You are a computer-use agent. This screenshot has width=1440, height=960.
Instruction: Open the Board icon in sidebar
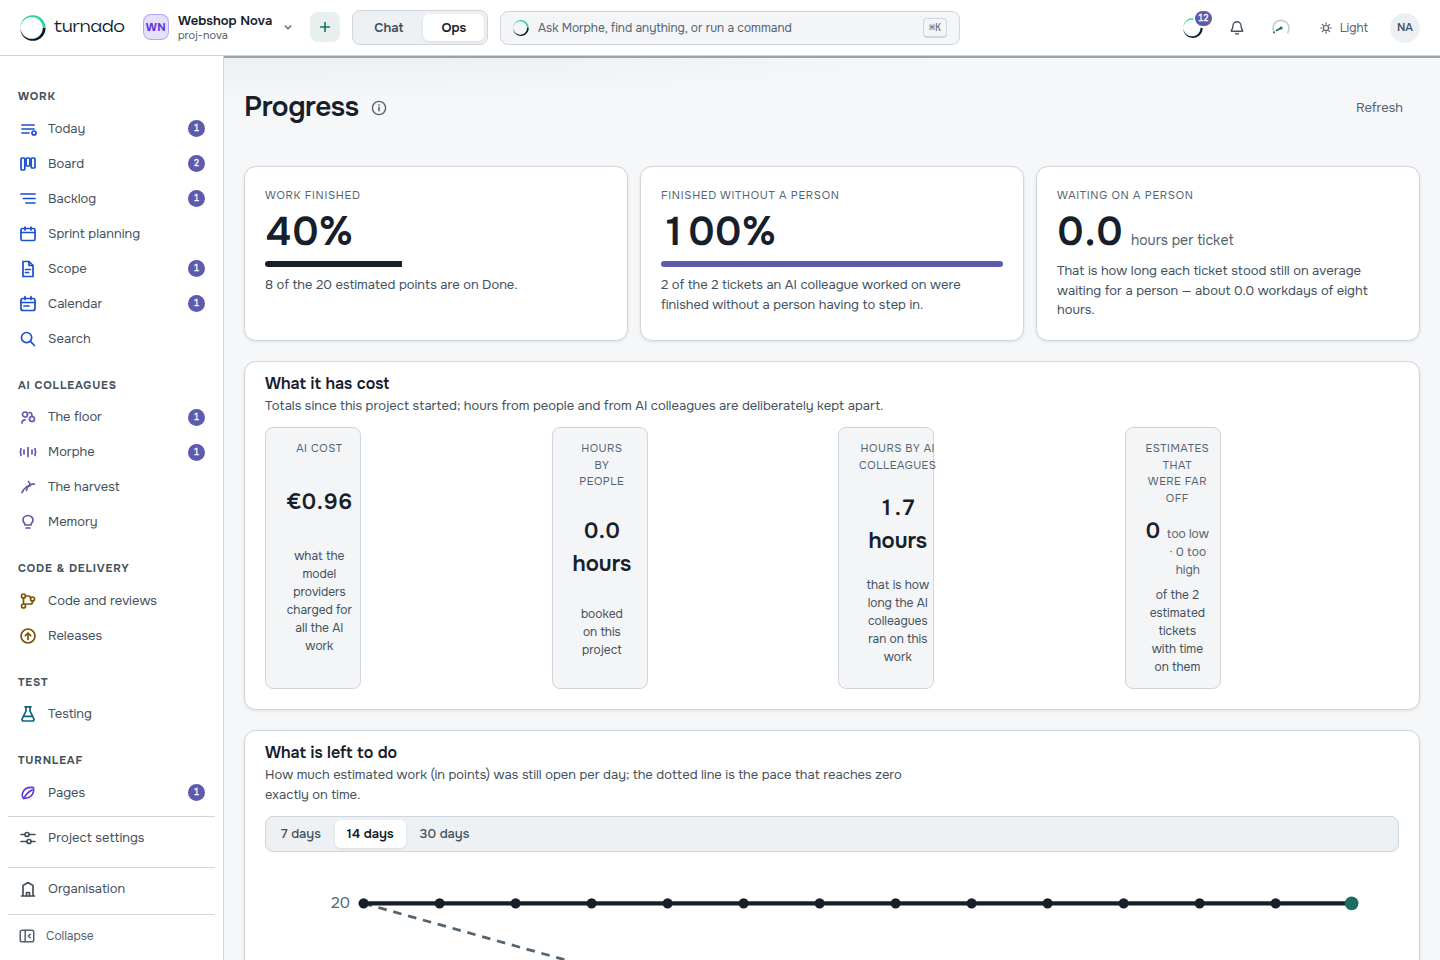click(28, 164)
